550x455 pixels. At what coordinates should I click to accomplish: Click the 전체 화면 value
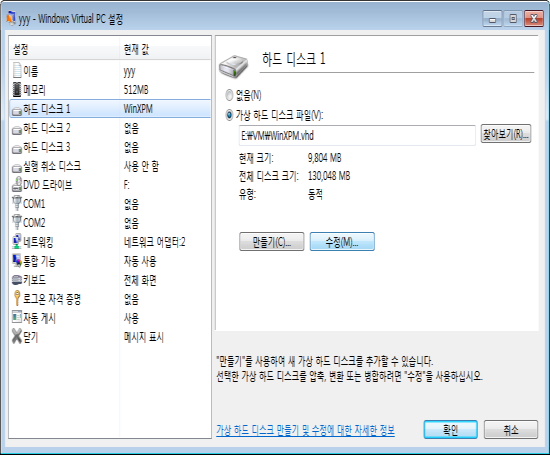tap(140, 280)
